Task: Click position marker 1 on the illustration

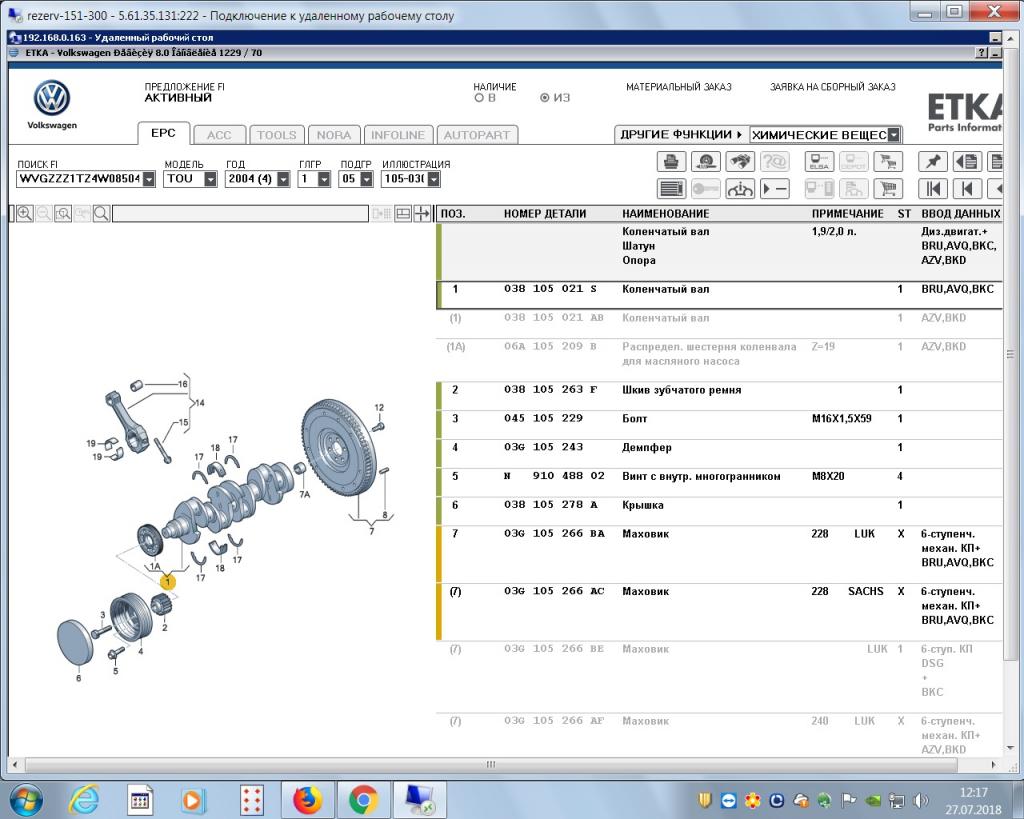Action: tap(168, 581)
